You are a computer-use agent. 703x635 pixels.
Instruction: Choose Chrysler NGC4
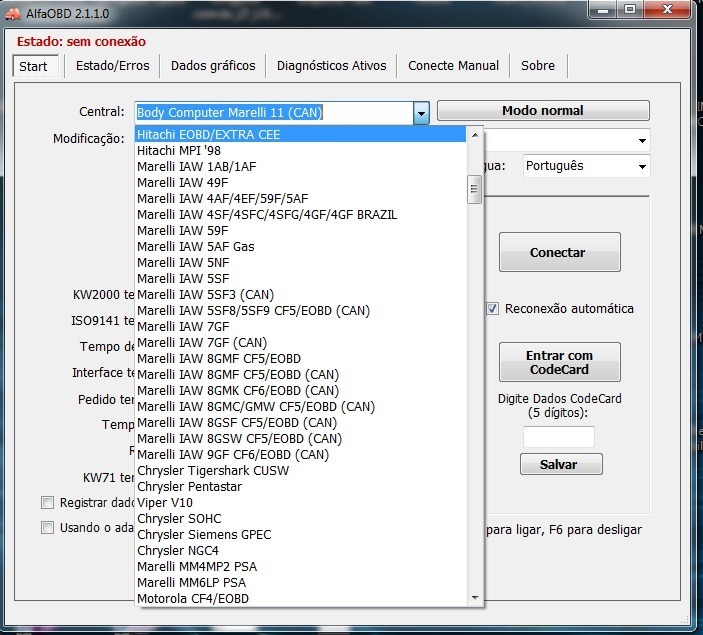pyautogui.click(x=300, y=551)
